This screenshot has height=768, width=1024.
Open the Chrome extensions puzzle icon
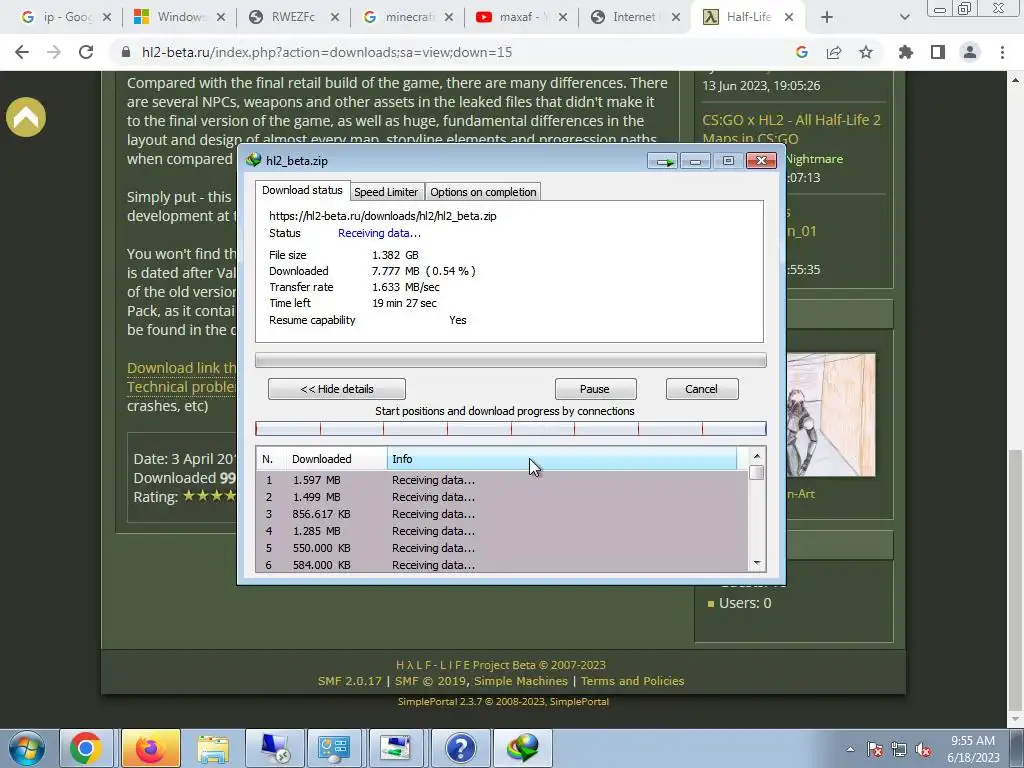point(906,52)
